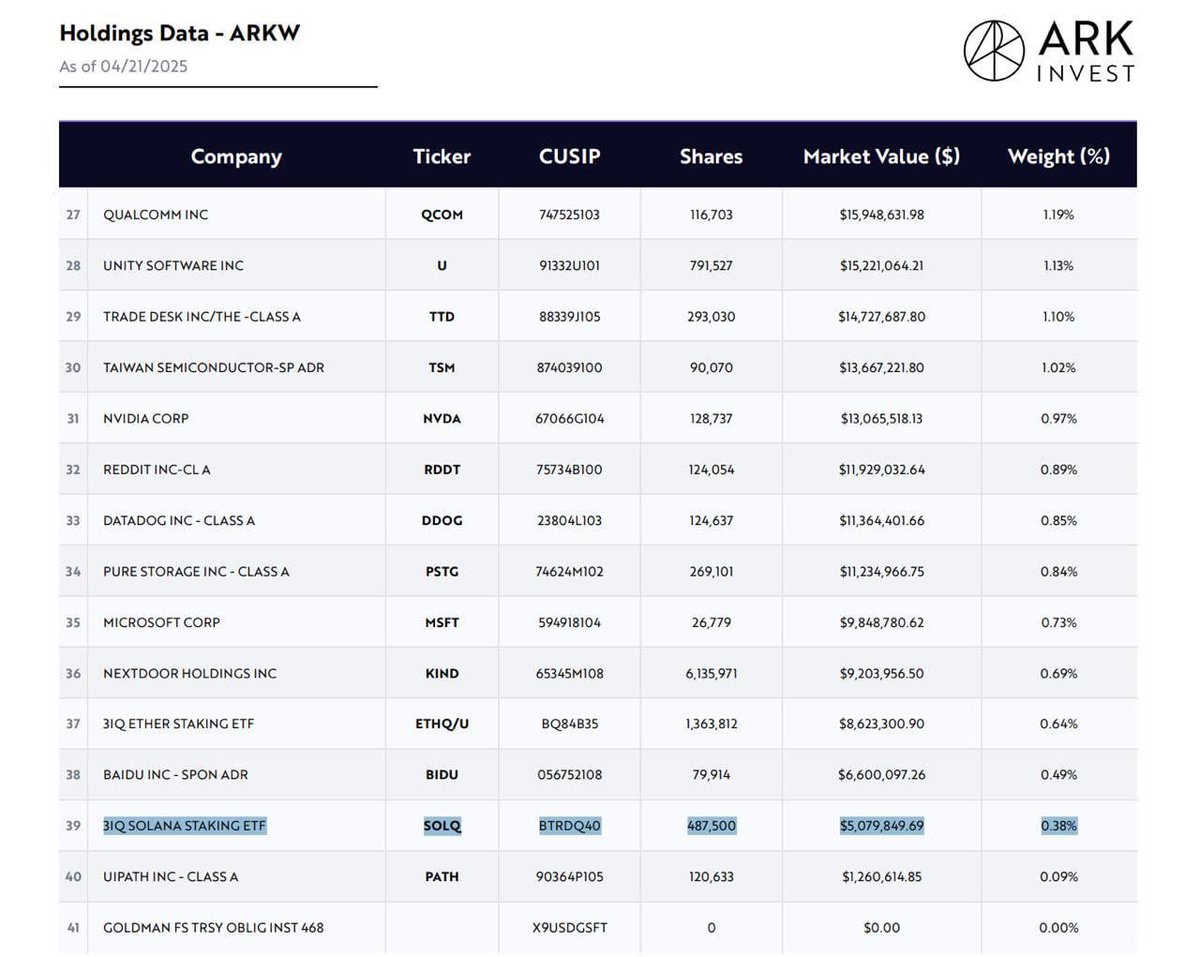Screen dimensions: 1200x957
Task: Select NVIDIA CORP company name
Action: (x=145, y=419)
